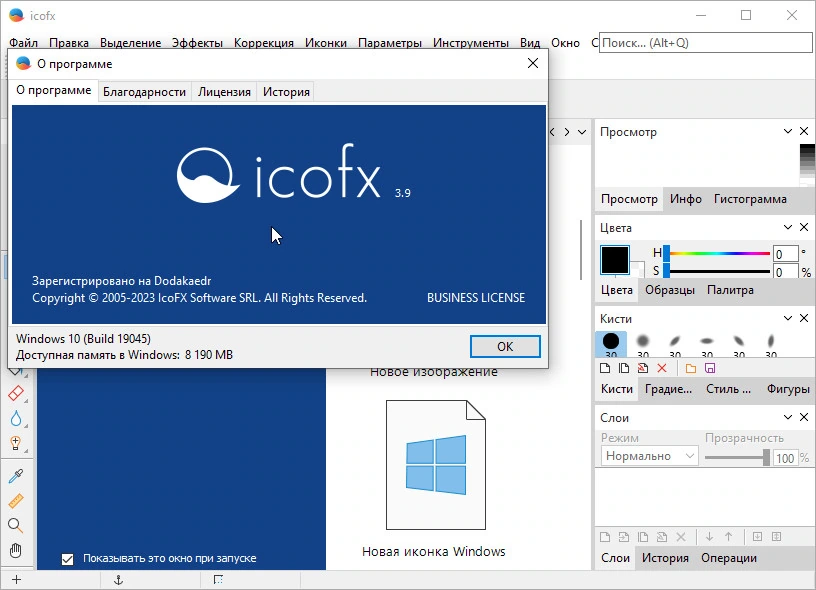Switch to the Палитра tab

[730, 290]
